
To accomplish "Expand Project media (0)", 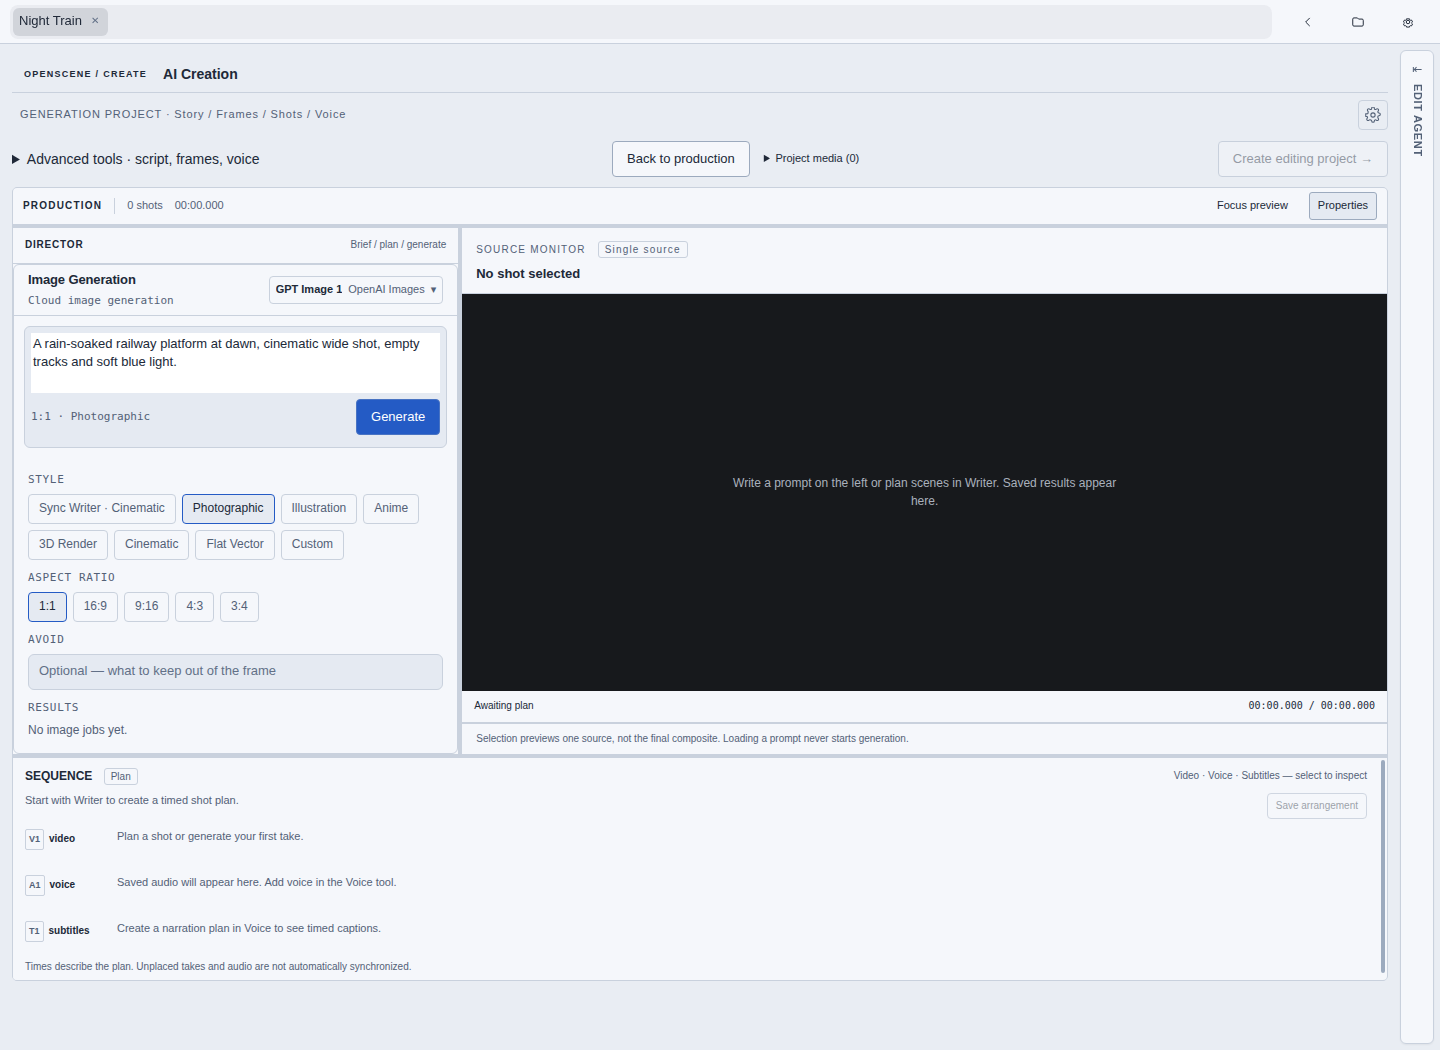I will [811, 158].
